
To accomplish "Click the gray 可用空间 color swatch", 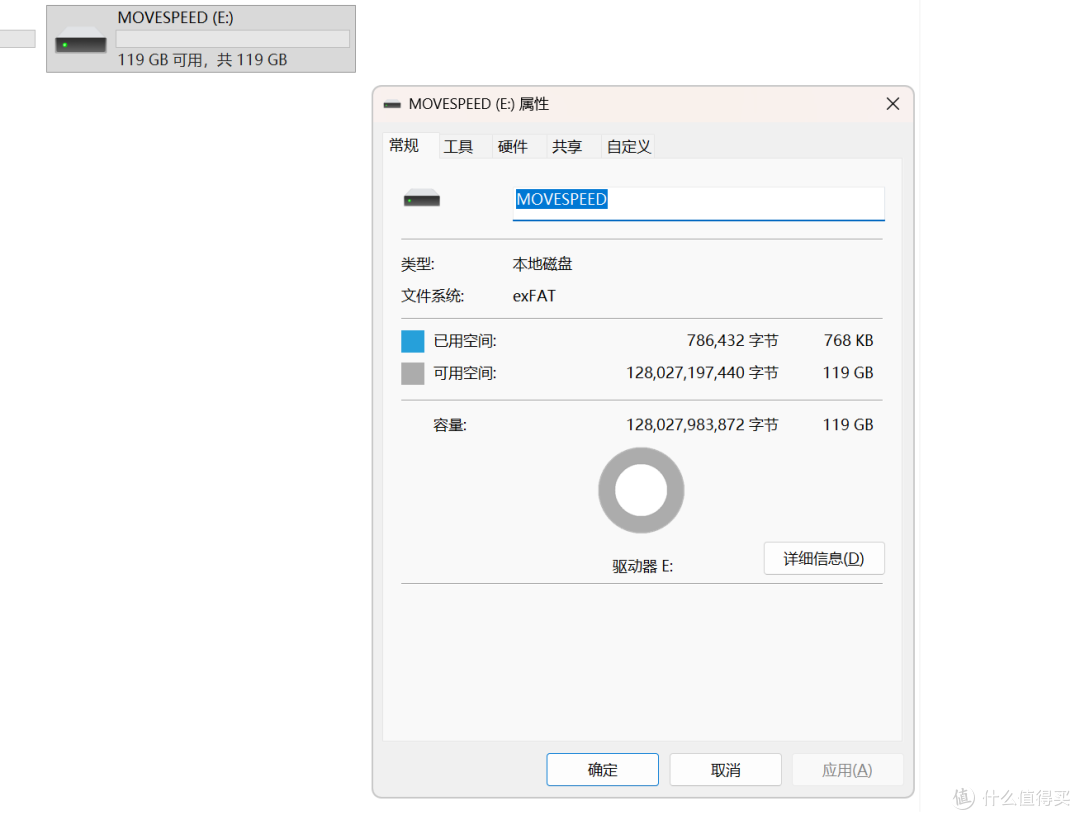I will [x=413, y=373].
